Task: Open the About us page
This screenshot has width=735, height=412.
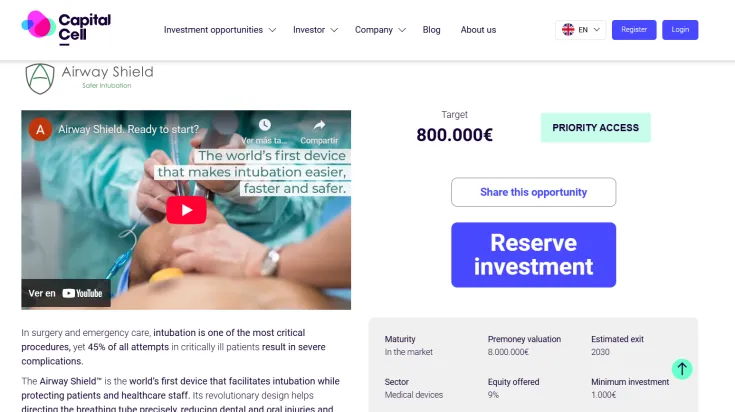Action: (x=478, y=30)
